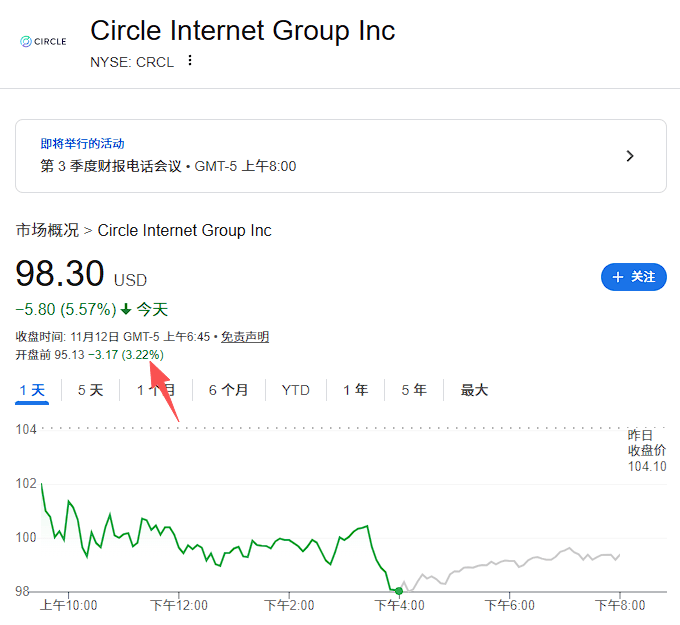Click the Circle Internet Group Inc breadcrumb

pos(184,230)
